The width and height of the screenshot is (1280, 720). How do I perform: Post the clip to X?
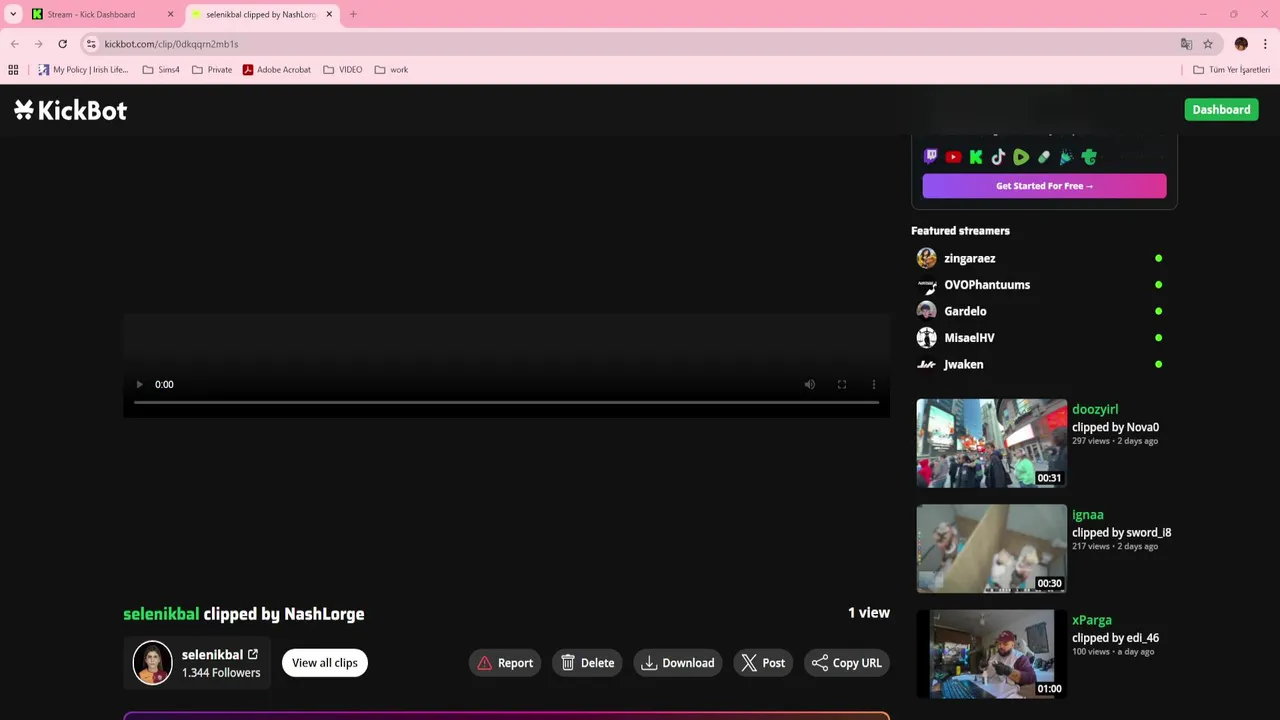coord(763,663)
